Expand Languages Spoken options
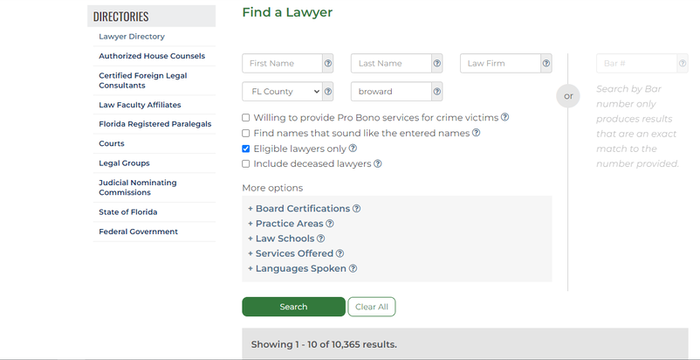The width and height of the screenshot is (700, 360). point(297,268)
